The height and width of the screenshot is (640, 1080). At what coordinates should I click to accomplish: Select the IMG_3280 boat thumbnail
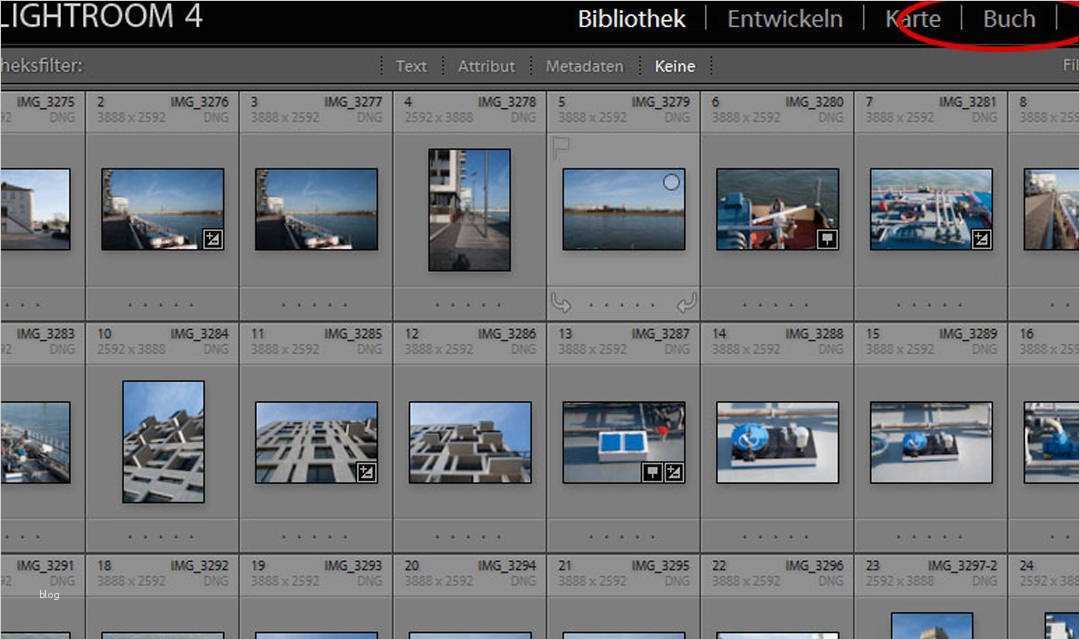pyautogui.click(x=777, y=209)
